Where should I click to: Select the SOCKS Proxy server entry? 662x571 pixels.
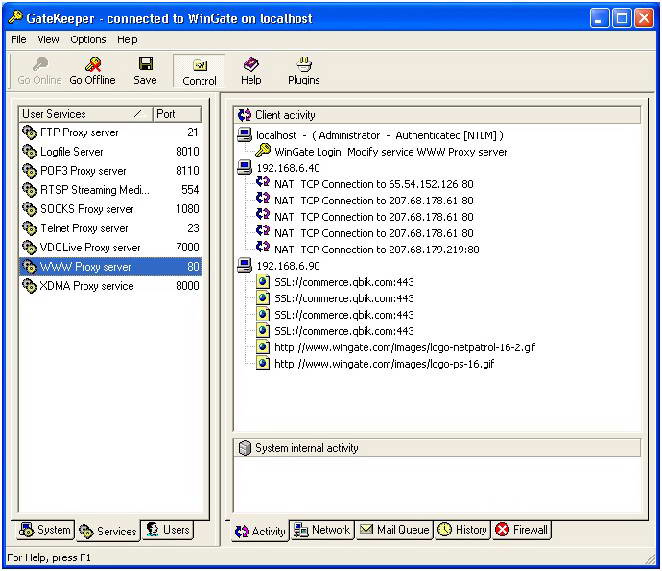(x=86, y=209)
